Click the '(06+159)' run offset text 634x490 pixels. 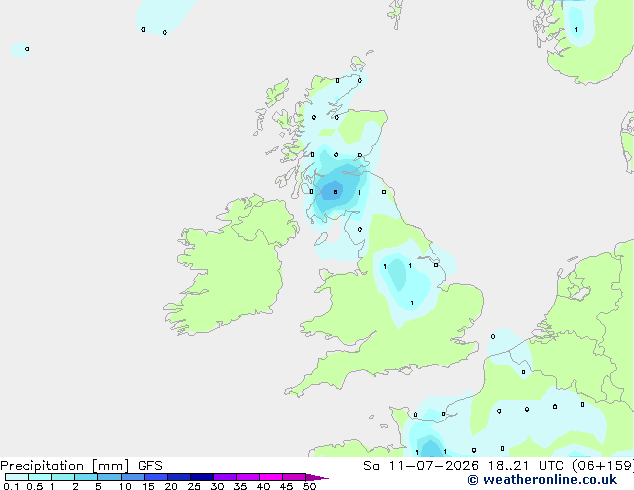pyautogui.click(x=603, y=466)
